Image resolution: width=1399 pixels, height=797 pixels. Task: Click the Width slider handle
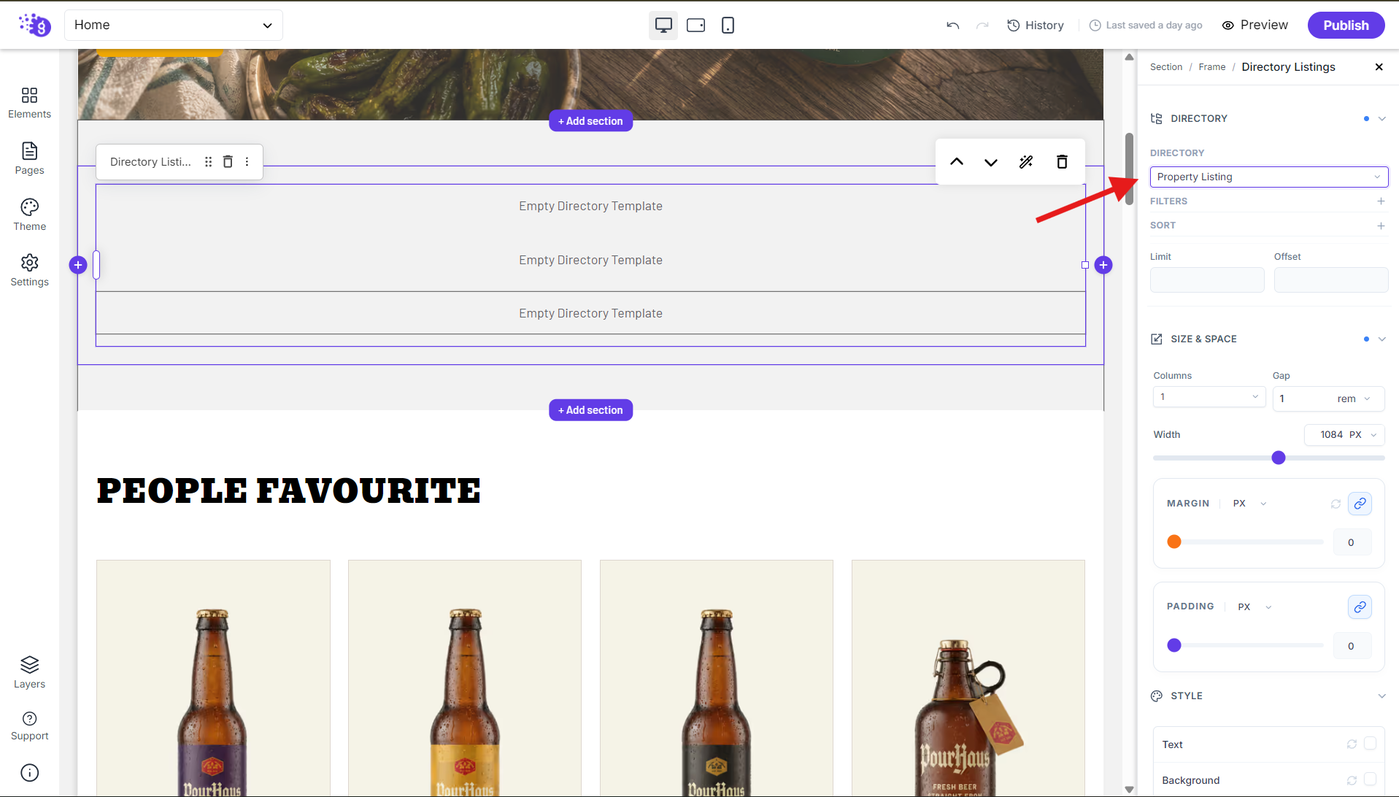1278,458
